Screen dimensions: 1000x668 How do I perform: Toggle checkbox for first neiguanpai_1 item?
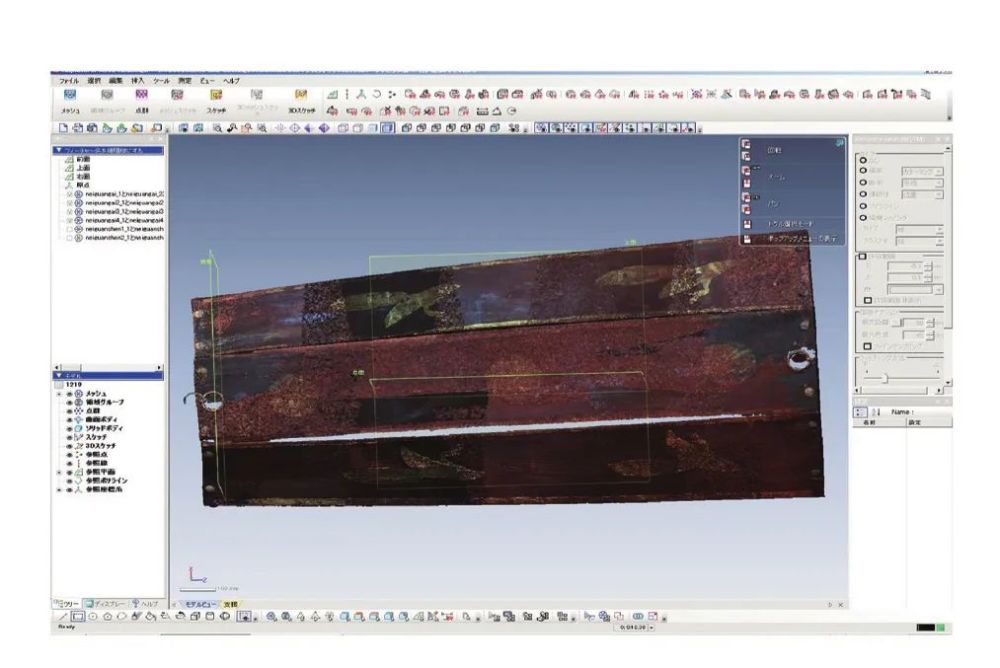(70, 194)
